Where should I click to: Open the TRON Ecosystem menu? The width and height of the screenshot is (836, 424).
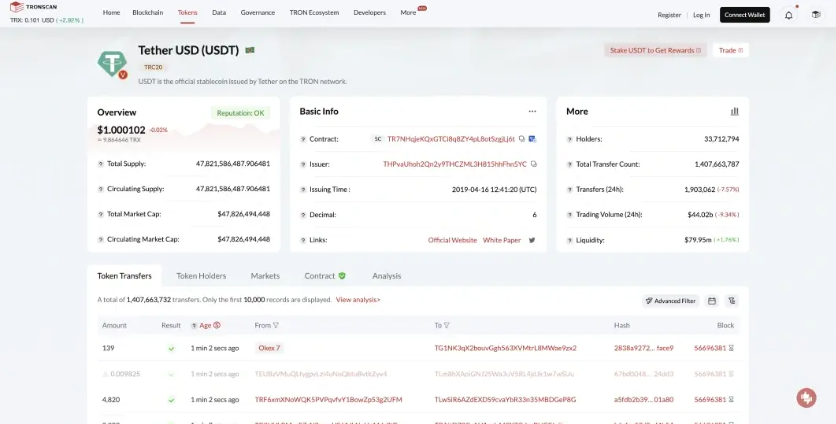pyautogui.click(x=314, y=13)
